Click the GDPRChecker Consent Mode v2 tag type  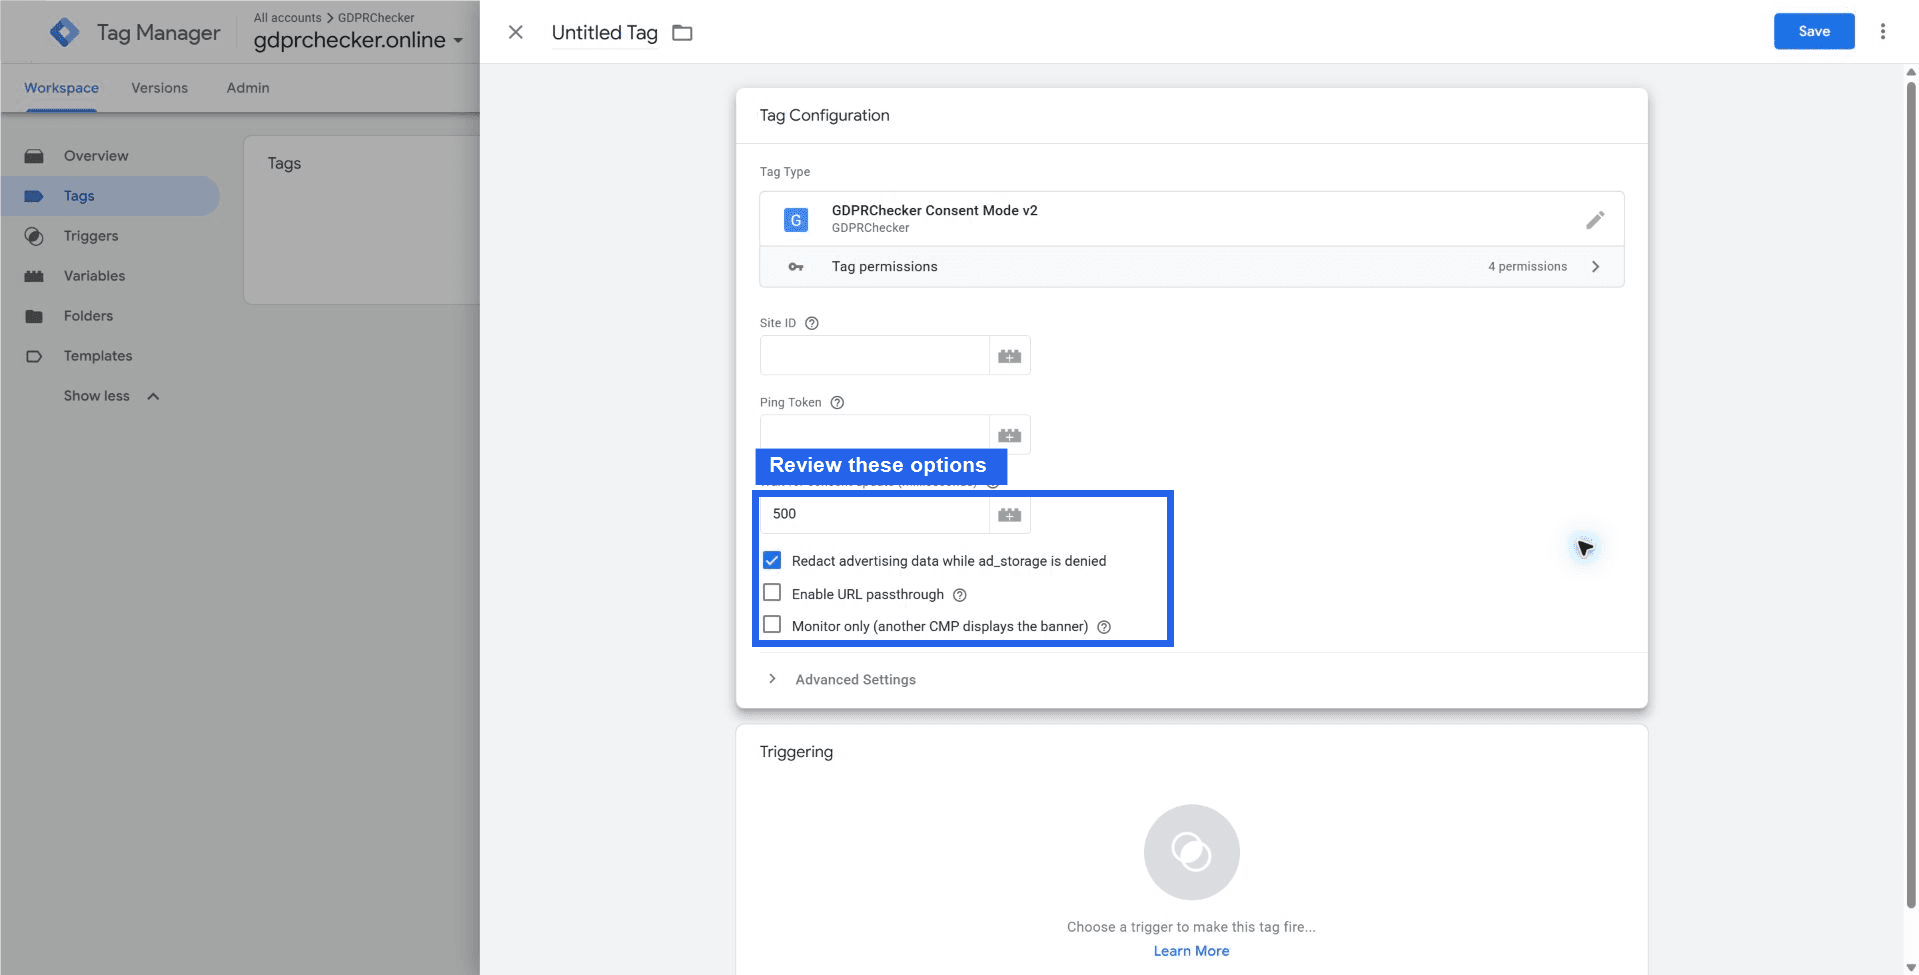pos(1192,219)
